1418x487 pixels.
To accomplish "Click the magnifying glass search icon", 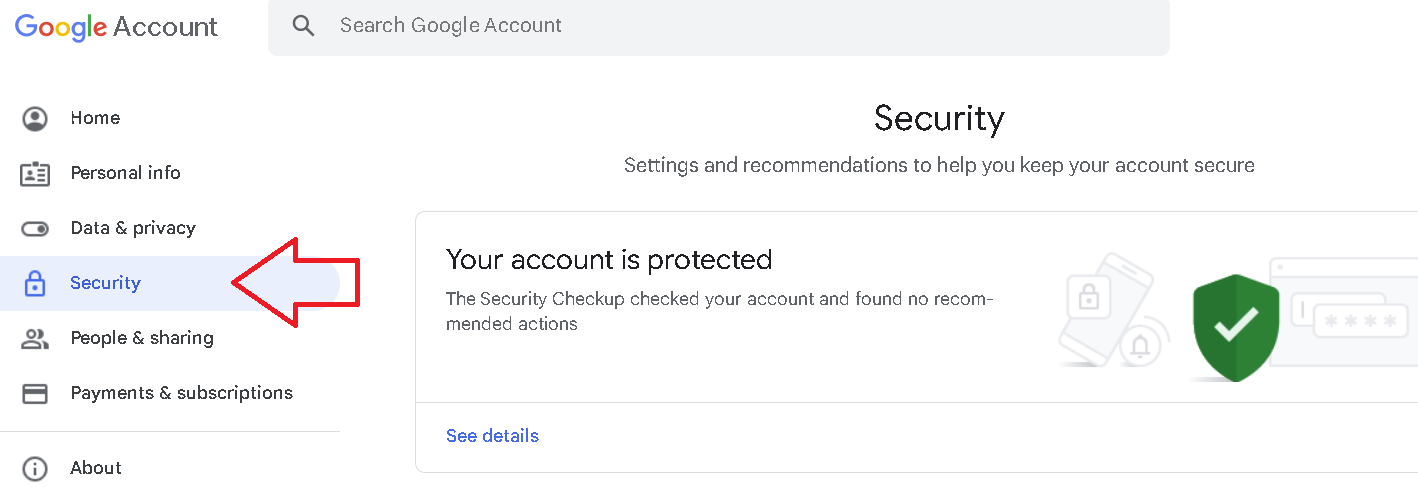I will coord(303,26).
